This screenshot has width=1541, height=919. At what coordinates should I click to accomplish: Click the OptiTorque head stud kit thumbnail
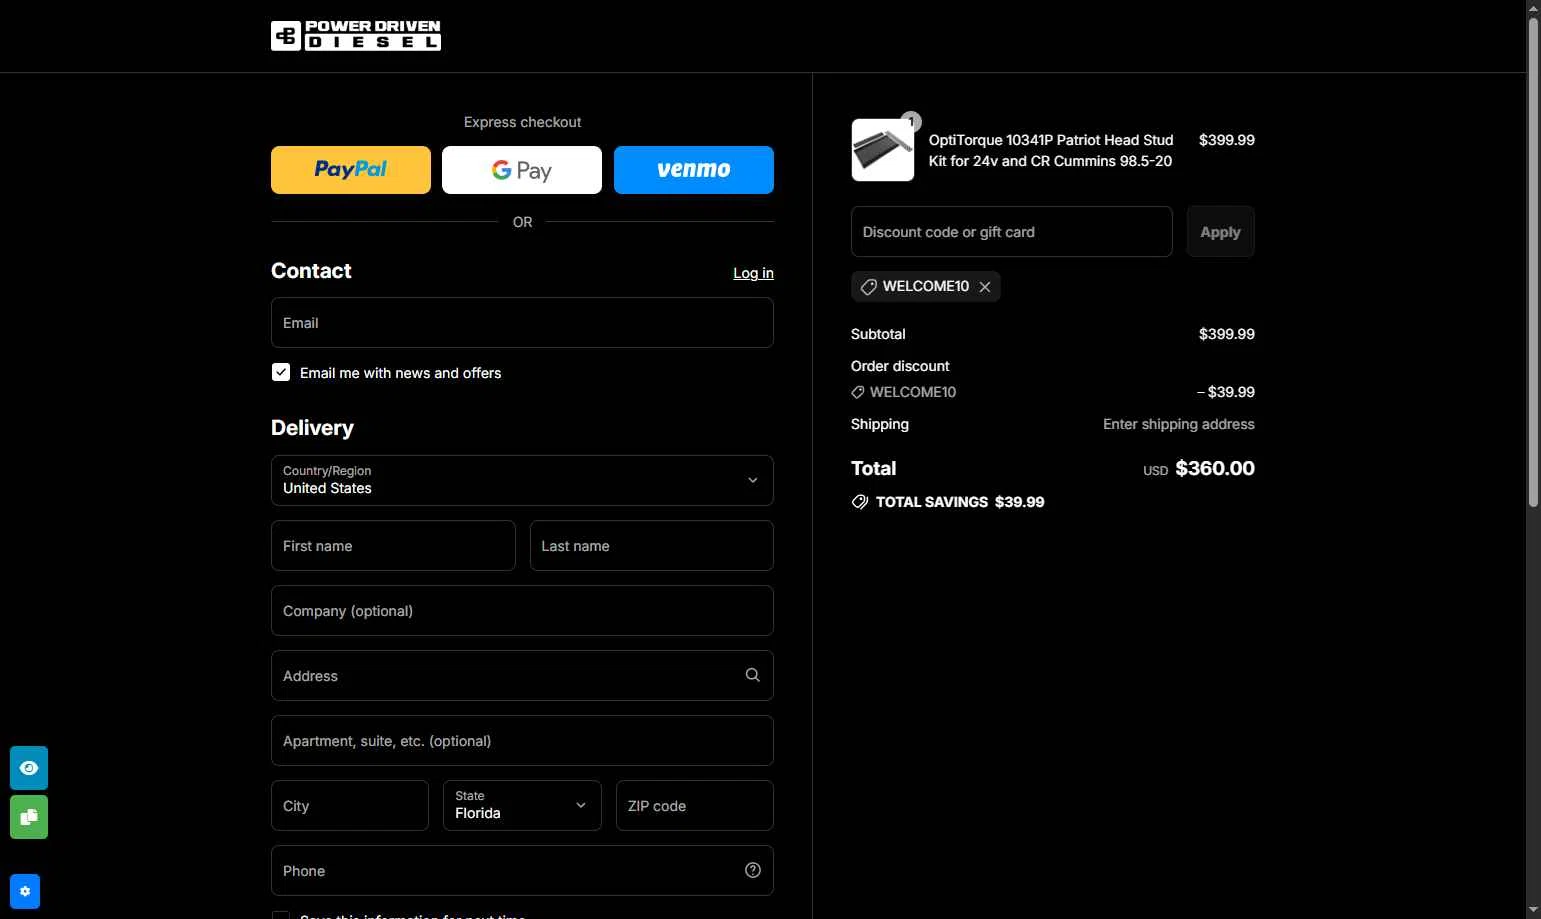883,150
